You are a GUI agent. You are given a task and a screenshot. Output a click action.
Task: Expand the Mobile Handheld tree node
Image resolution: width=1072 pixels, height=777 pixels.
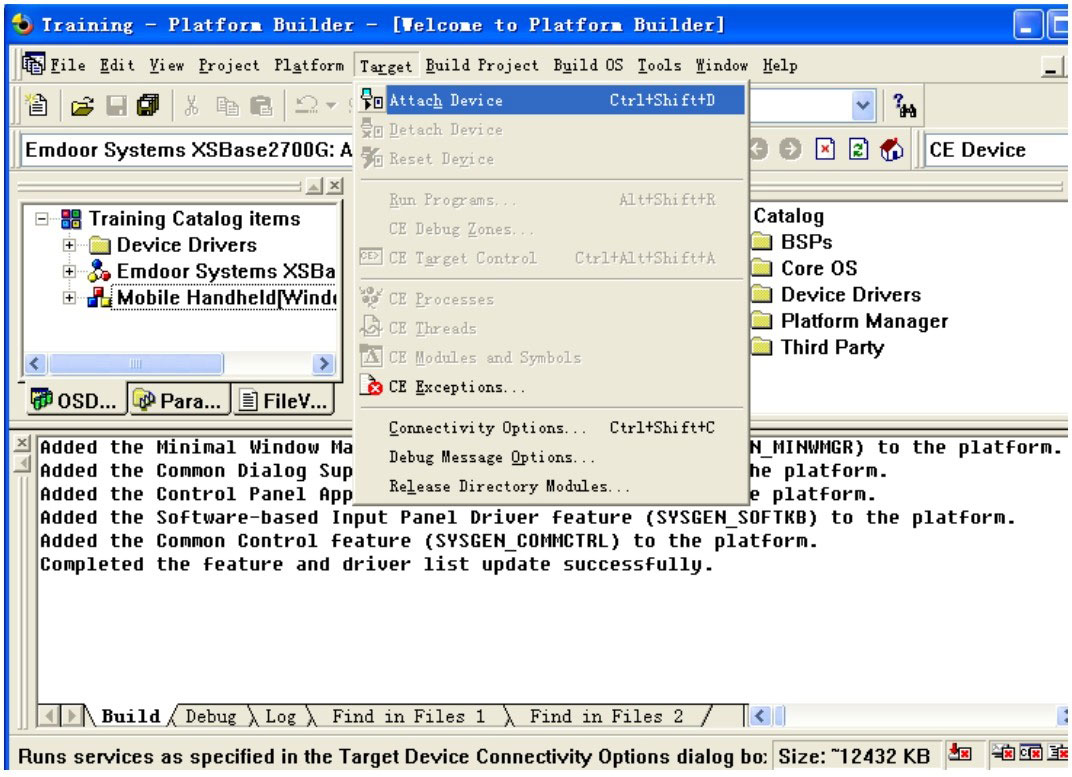(x=69, y=298)
